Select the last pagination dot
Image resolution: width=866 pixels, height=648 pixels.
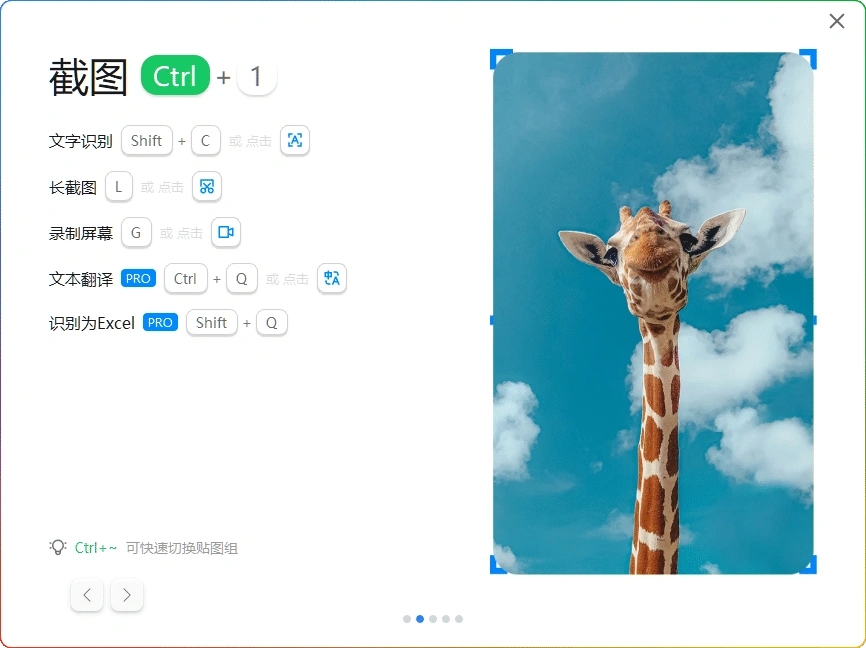[458, 619]
